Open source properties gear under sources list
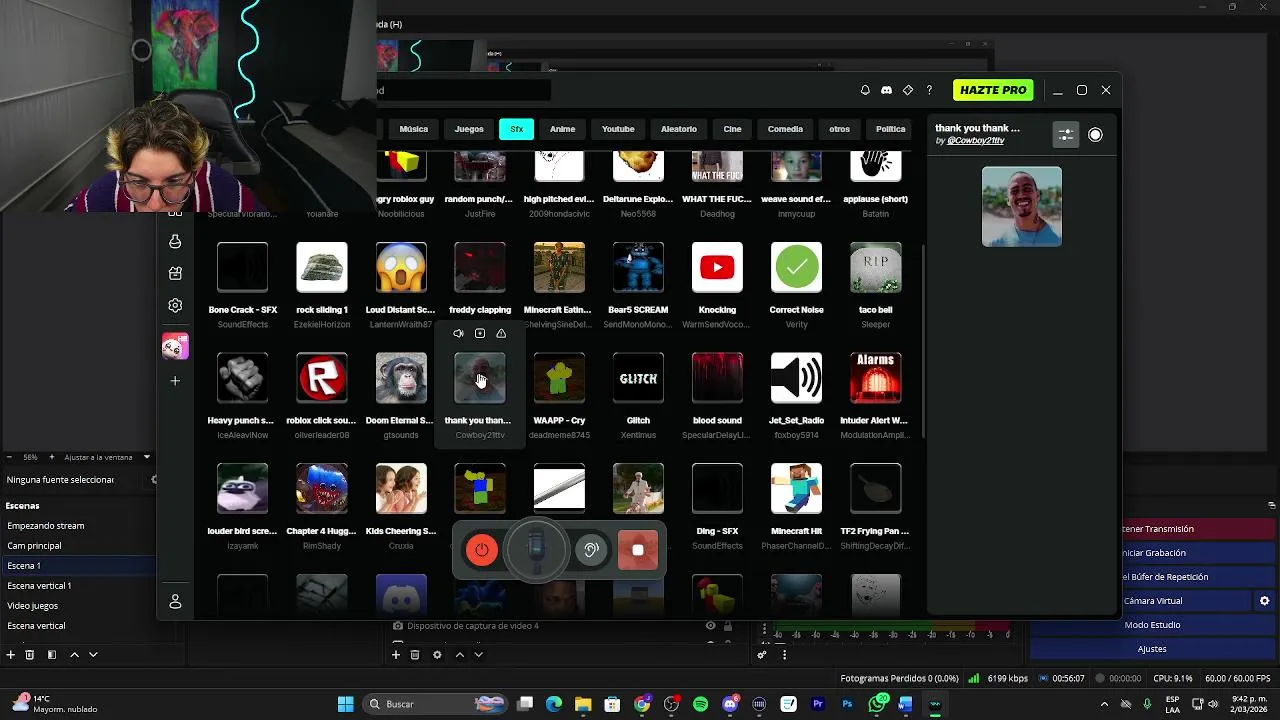 [x=437, y=655]
